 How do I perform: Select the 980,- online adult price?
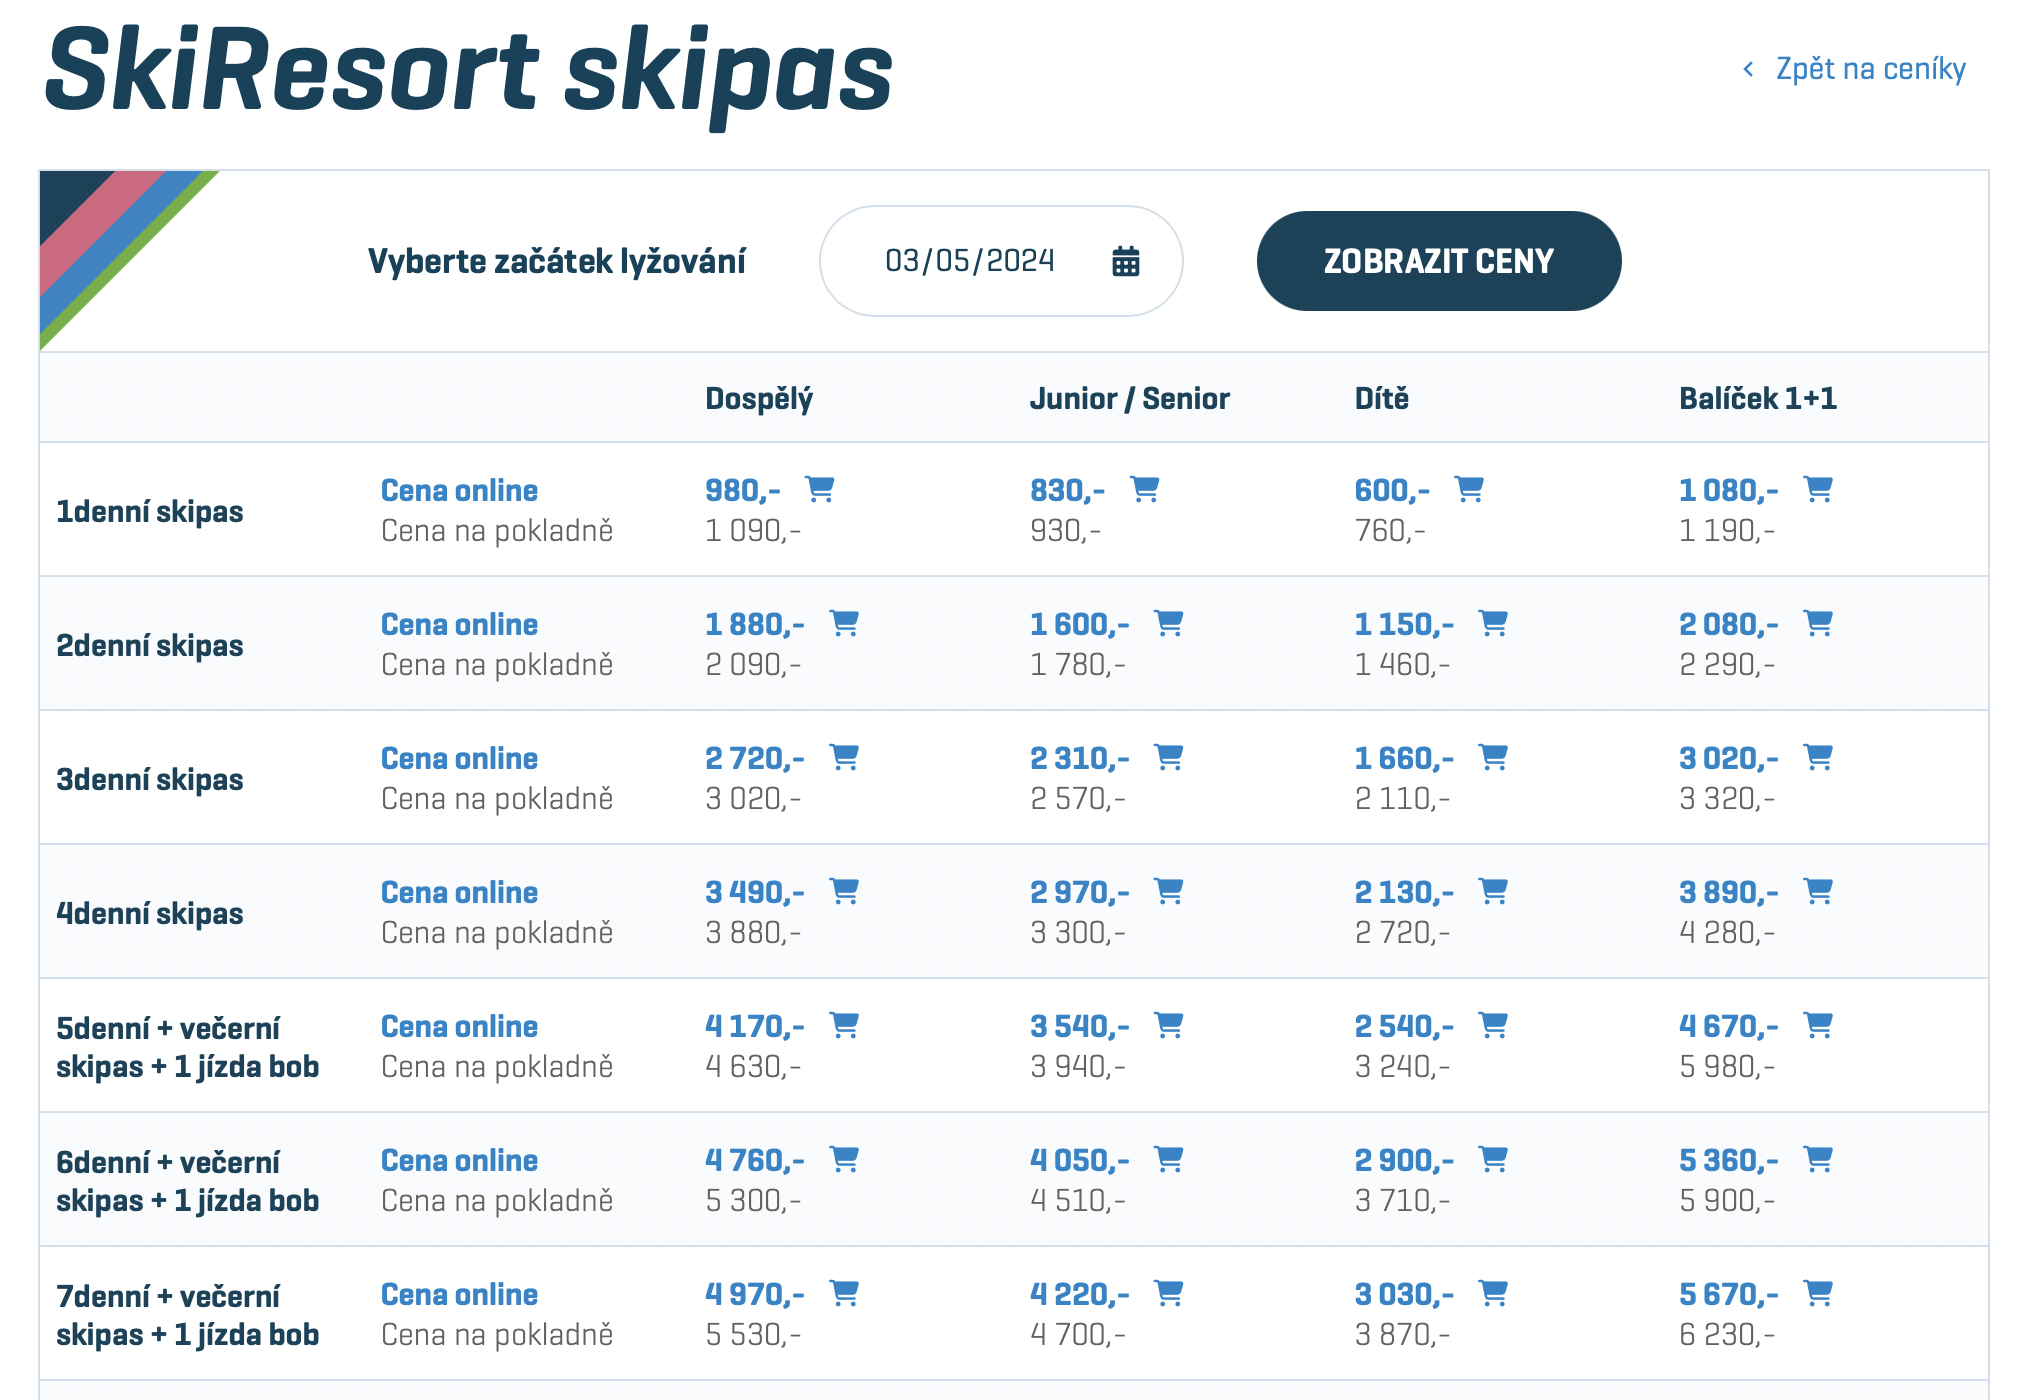click(x=743, y=490)
